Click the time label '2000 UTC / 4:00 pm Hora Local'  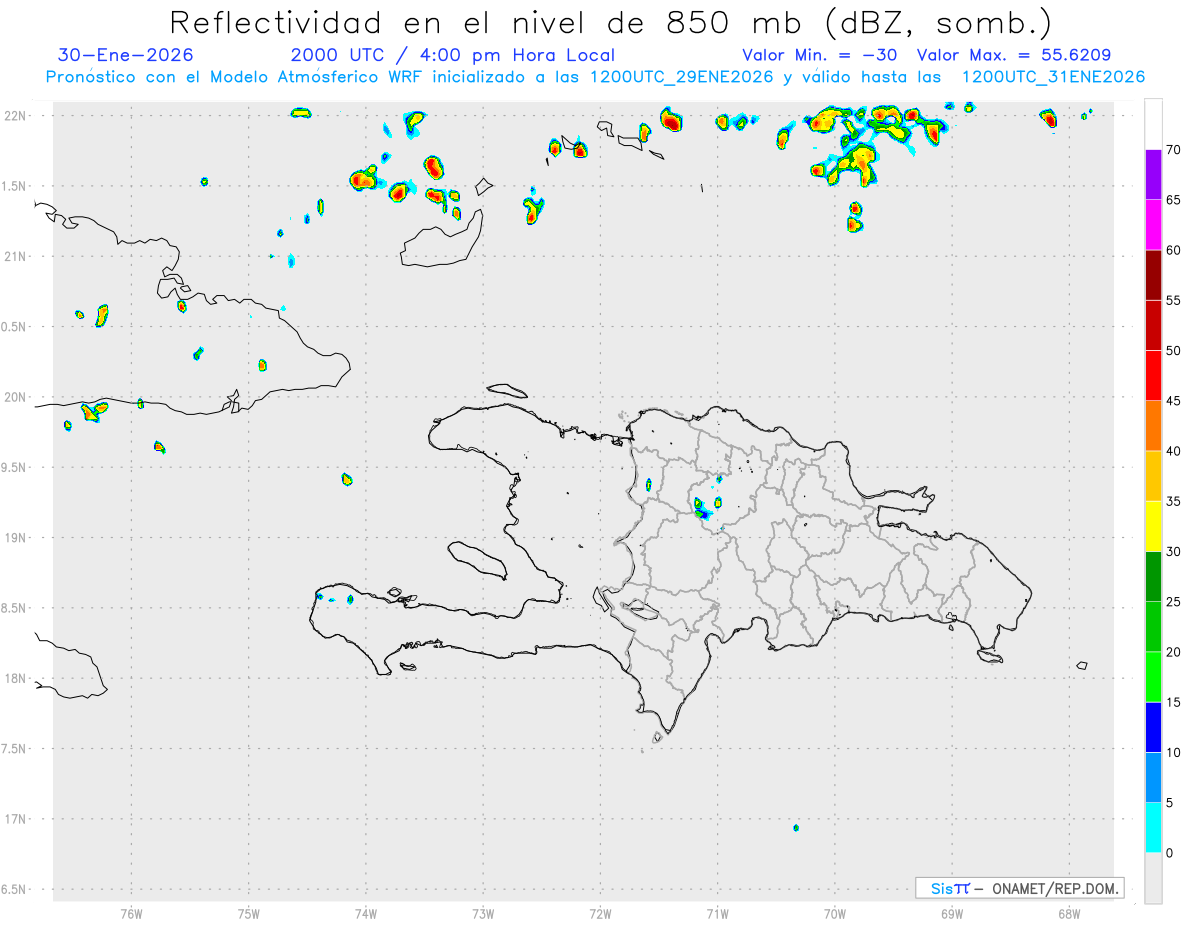pos(453,55)
